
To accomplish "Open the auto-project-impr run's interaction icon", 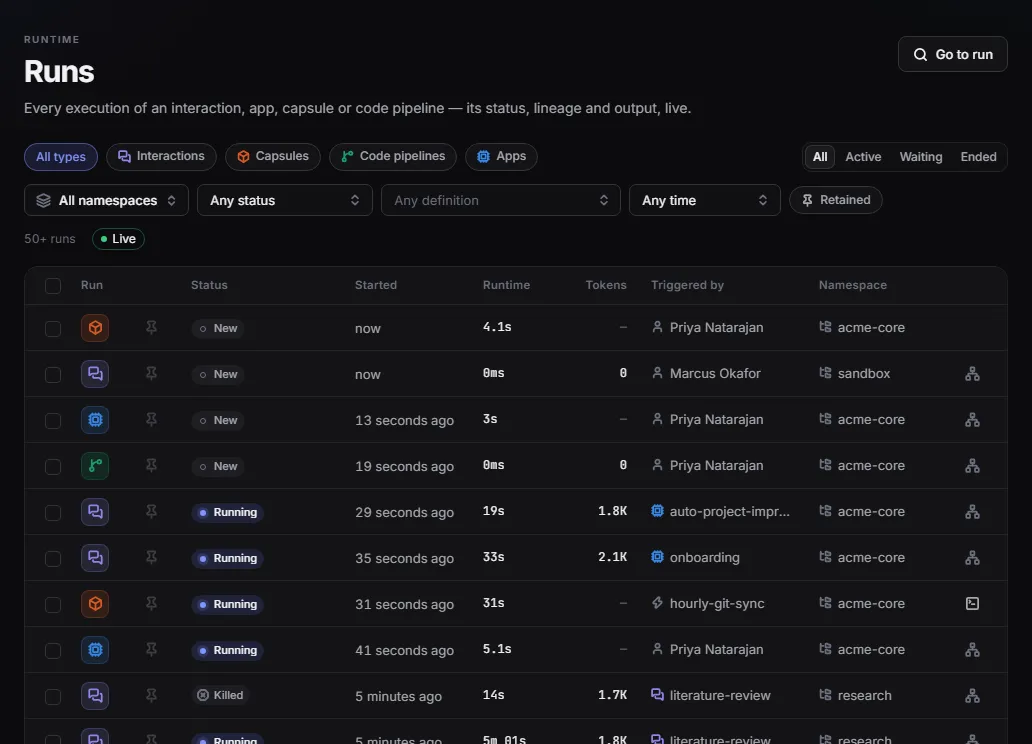I will [95, 512].
